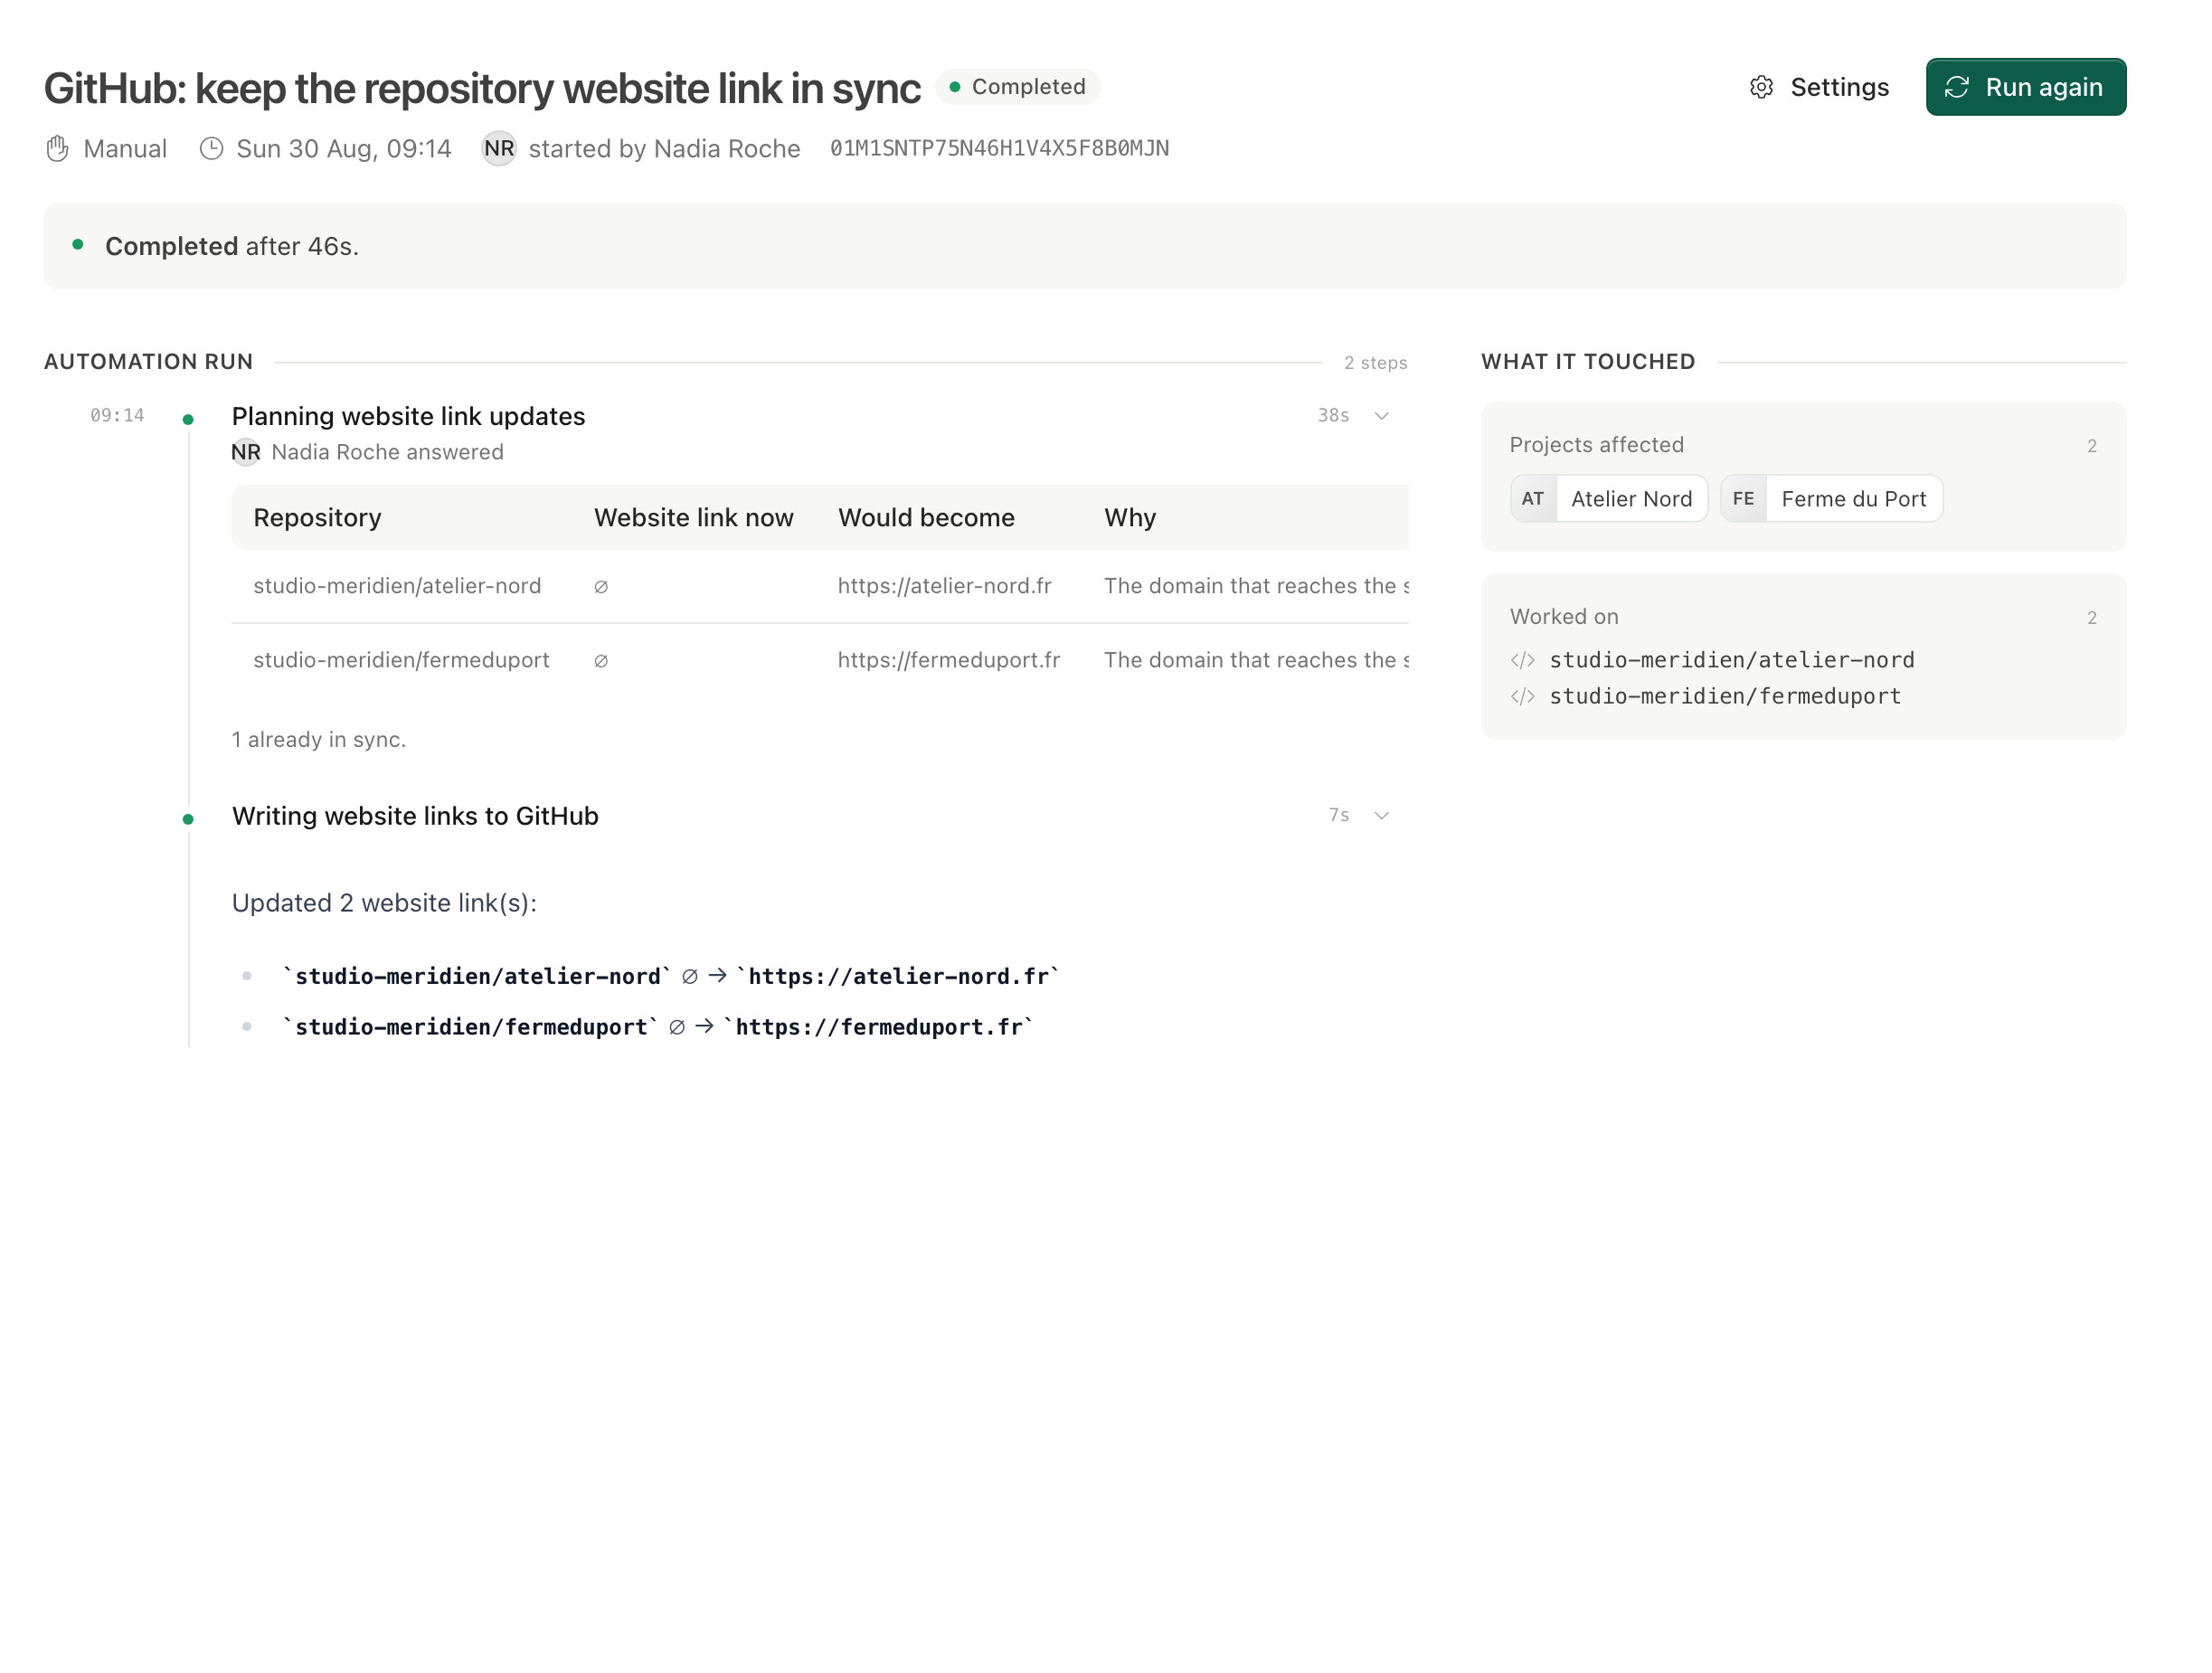Click the Worked on label
Image resolution: width=2212 pixels, height=1673 pixels.
click(x=1564, y=617)
